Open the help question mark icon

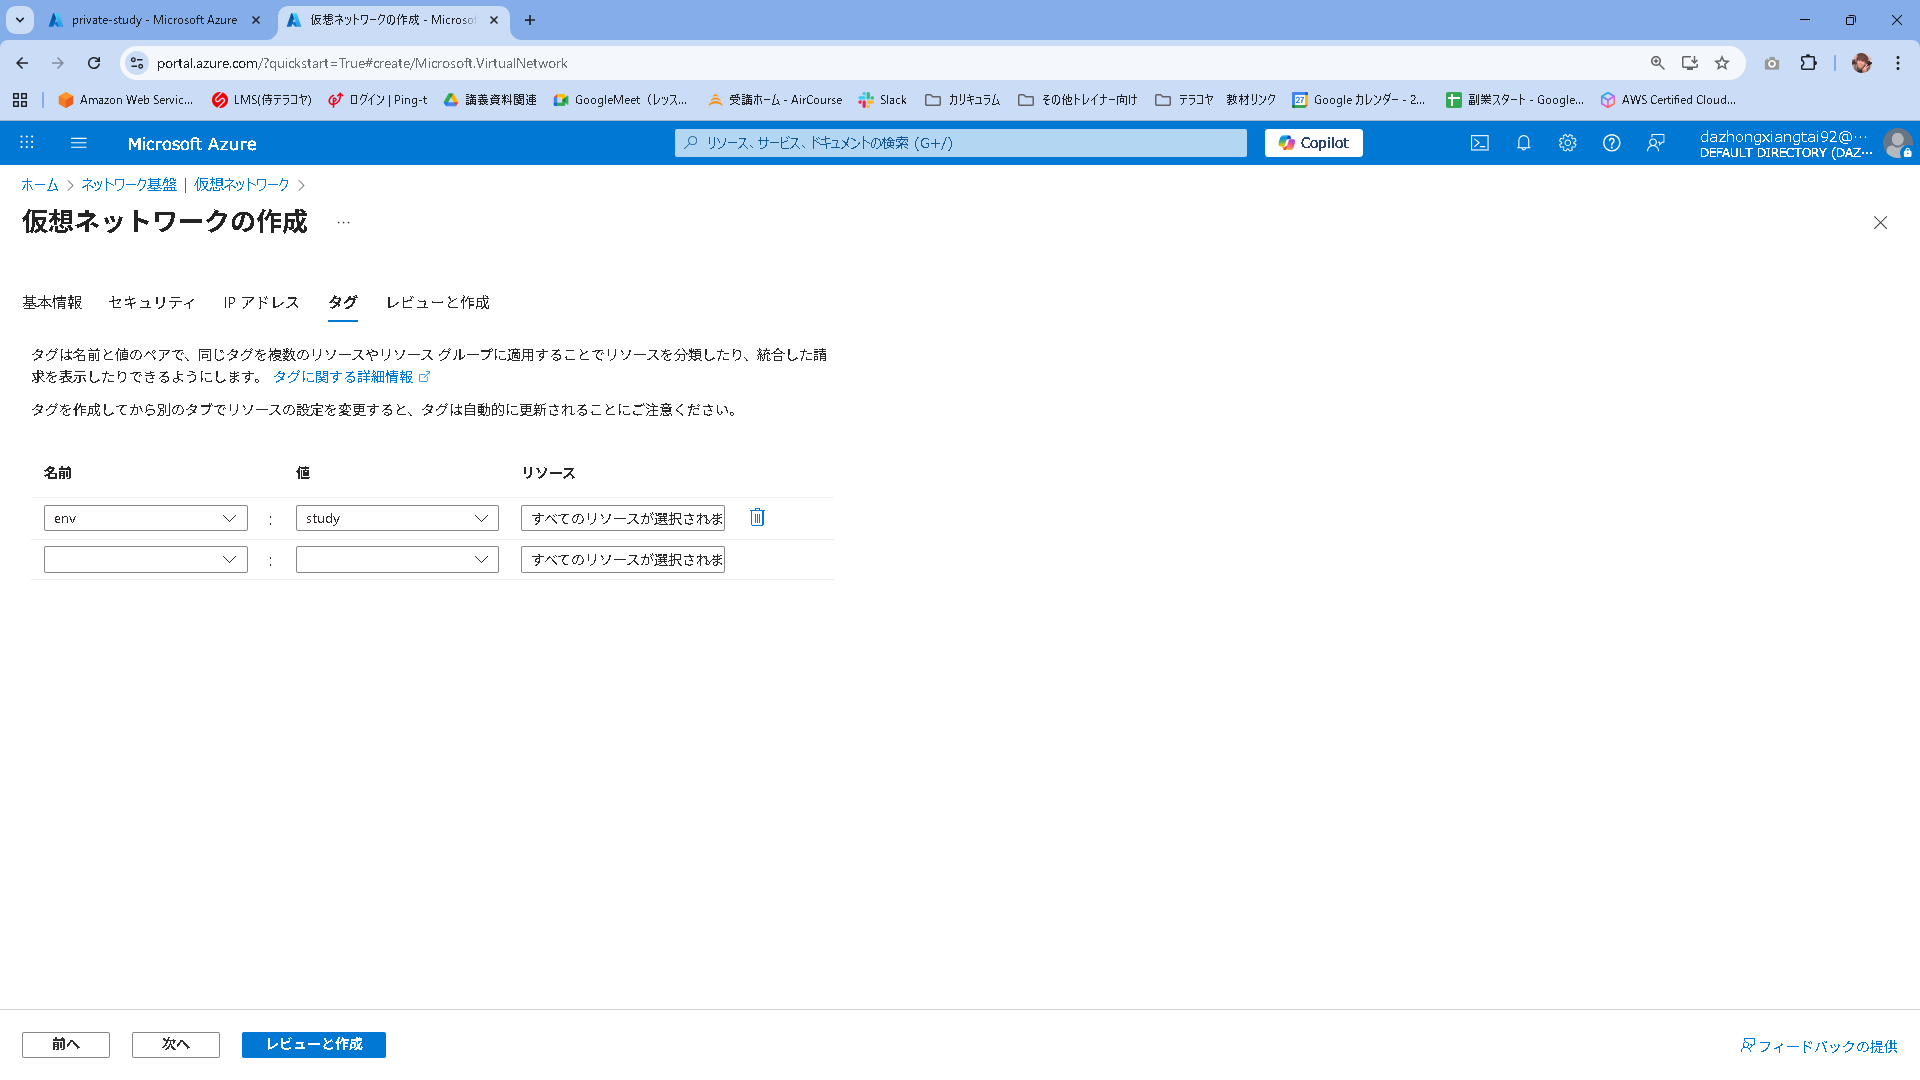coord(1611,143)
